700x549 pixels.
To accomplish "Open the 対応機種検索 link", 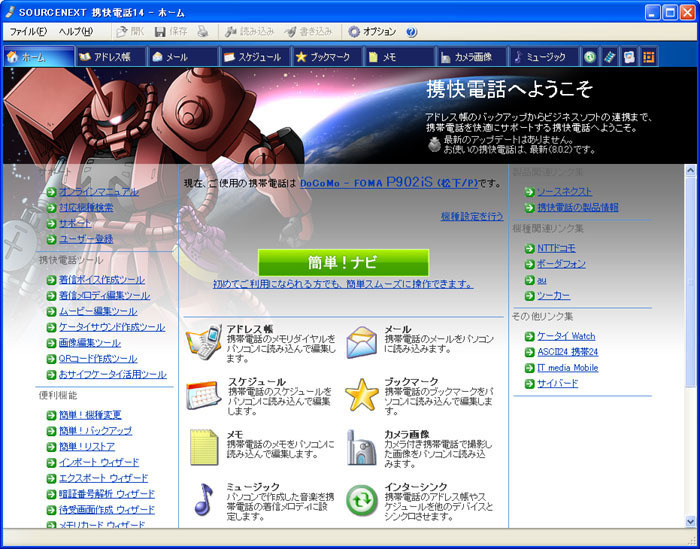I will tap(86, 208).
